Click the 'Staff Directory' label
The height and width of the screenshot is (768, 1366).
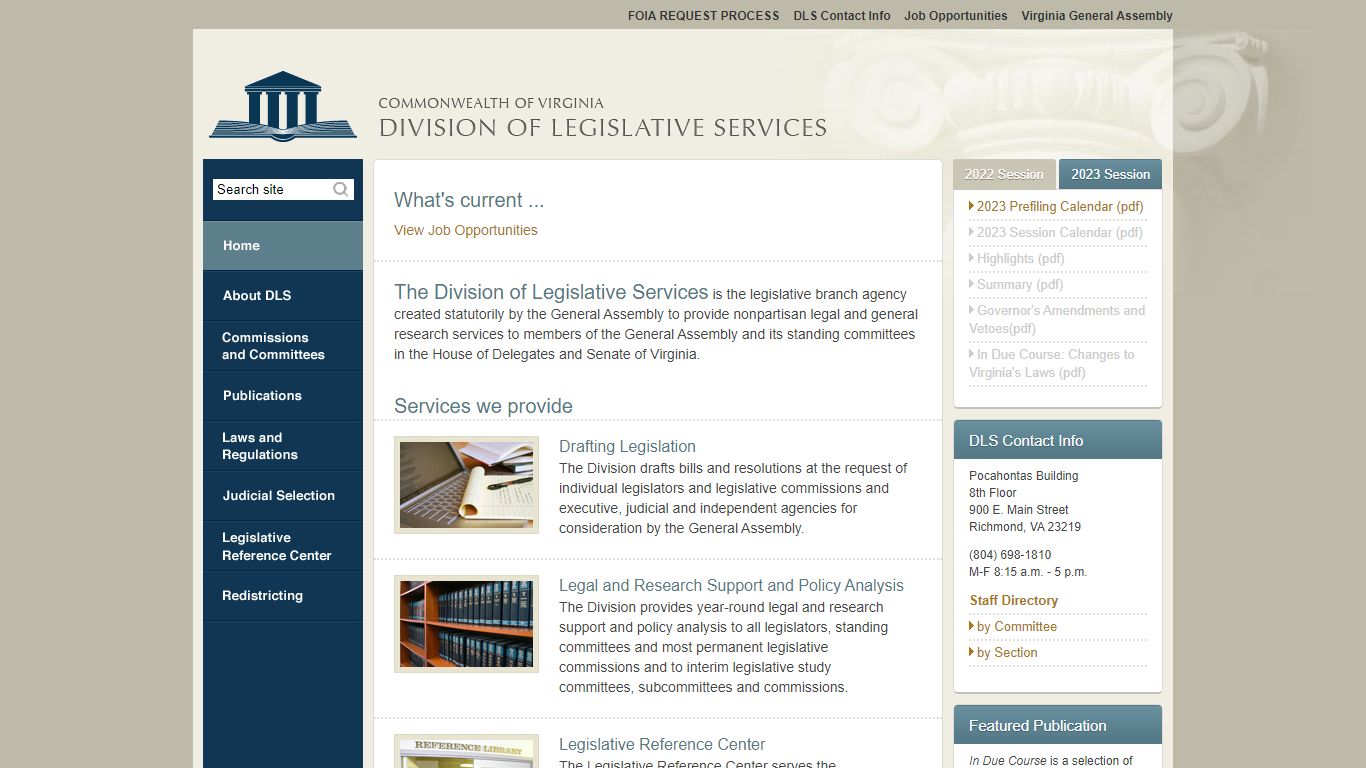pyautogui.click(x=1014, y=600)
